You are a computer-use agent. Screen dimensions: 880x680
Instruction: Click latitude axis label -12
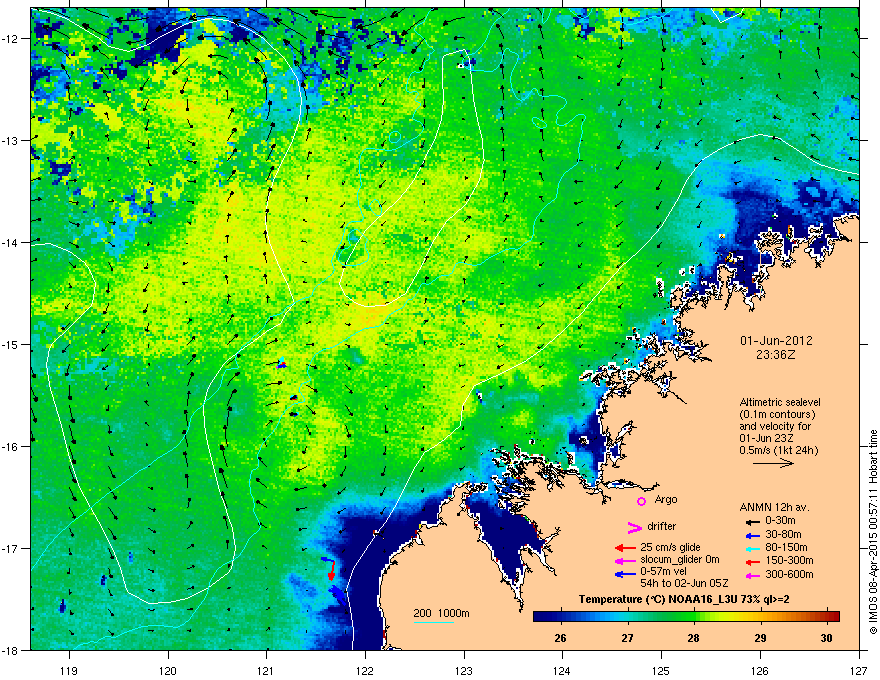(x=11, y=38)
